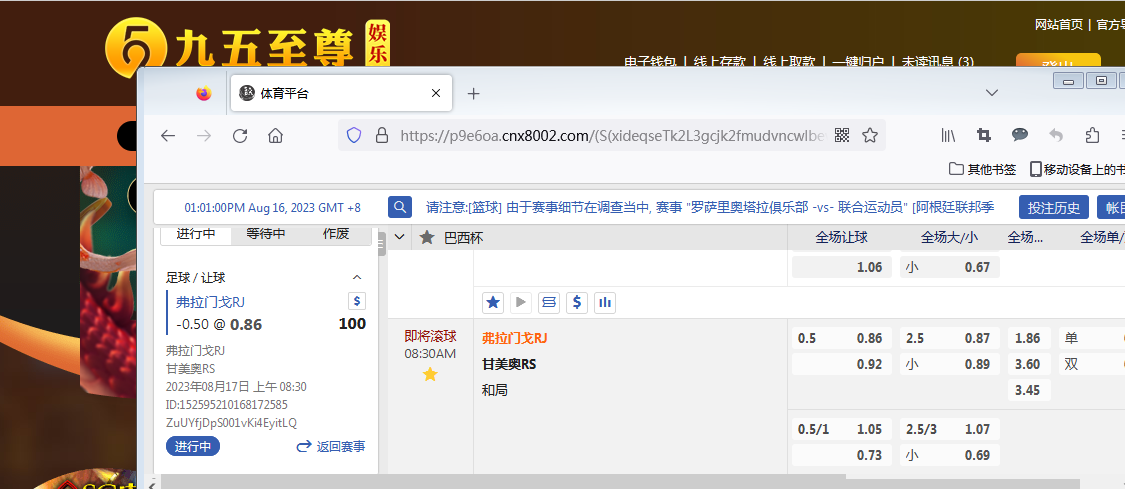
Task: Open the dollar cash icon in match toolbar
Action: 577,303
